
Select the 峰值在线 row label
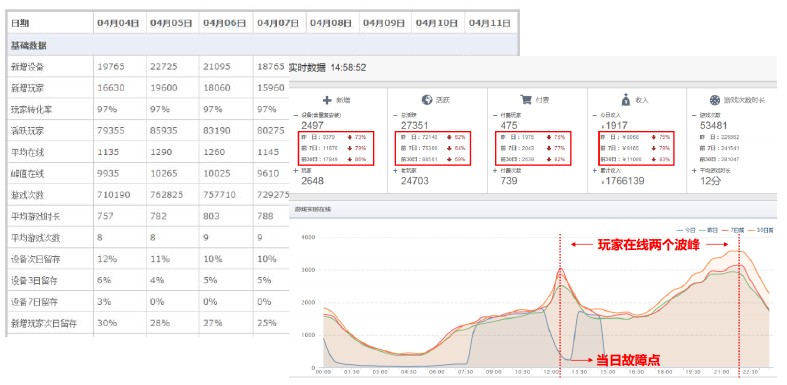pos(28,174)
